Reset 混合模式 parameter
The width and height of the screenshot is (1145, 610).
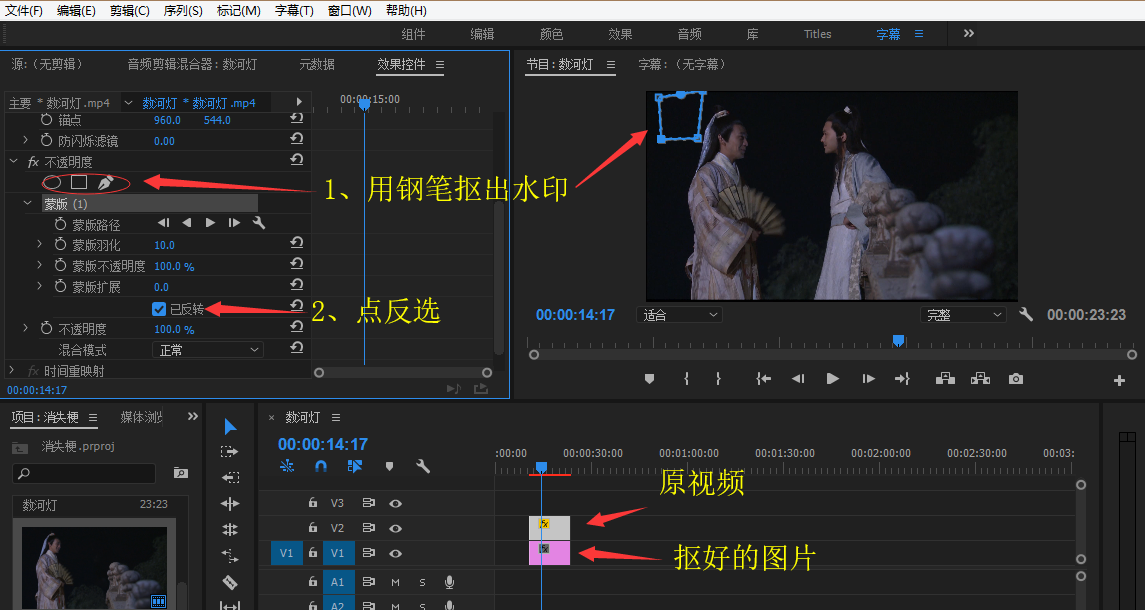tap(296, 348)
